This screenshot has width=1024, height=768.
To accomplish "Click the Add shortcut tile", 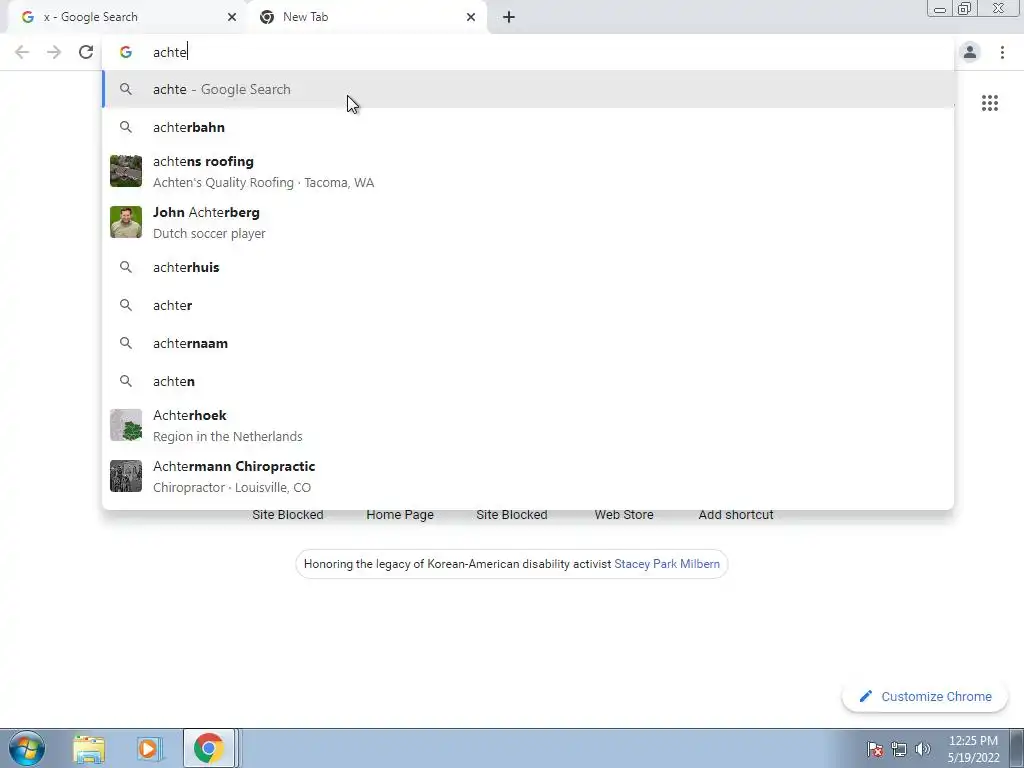I will tap(736, 515).
